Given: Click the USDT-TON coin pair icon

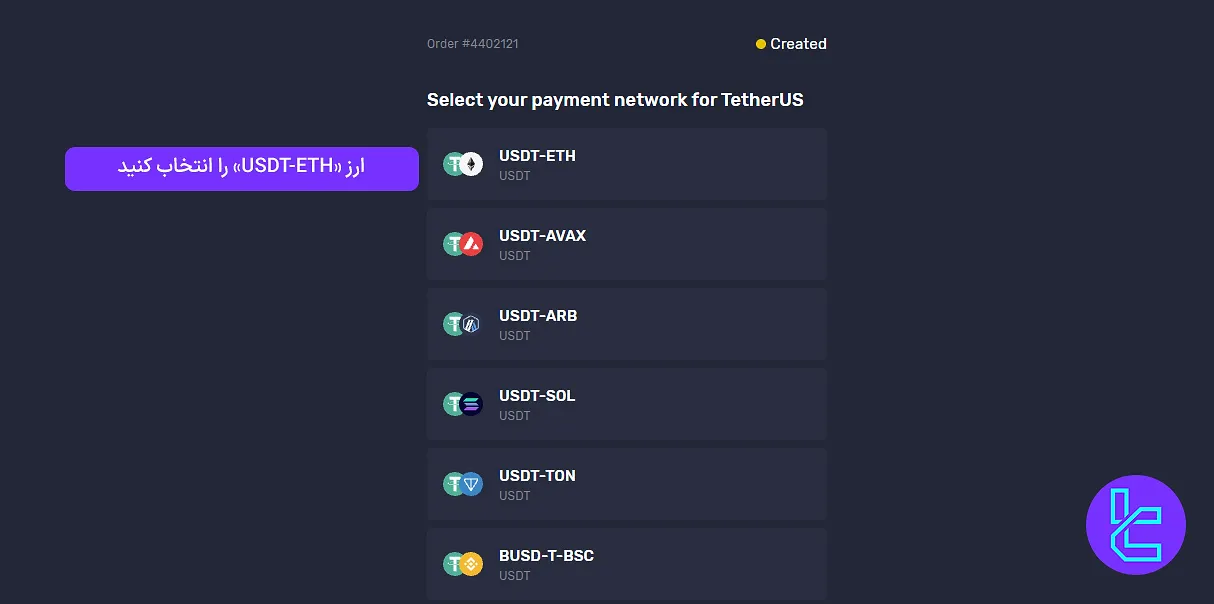Looking at the screenshot, I should pos(463,484).
